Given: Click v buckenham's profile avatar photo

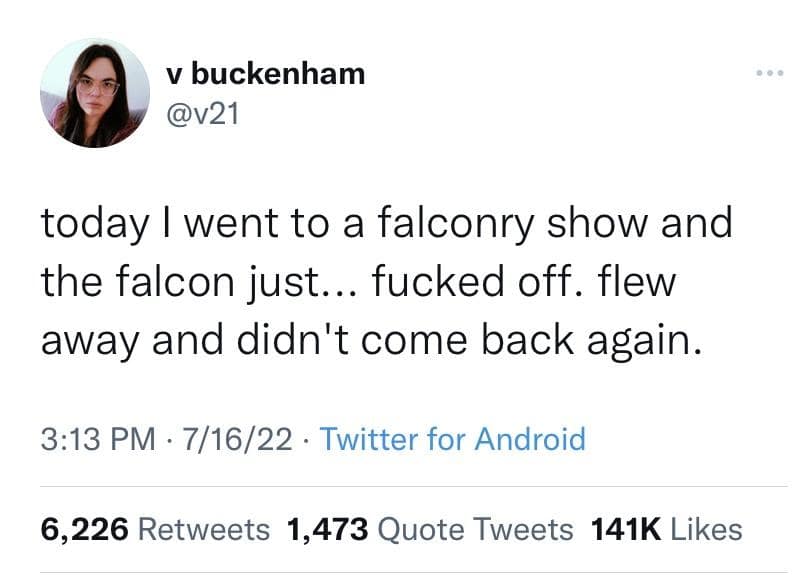Looking at the screenshot, I should tap(95, 93).
